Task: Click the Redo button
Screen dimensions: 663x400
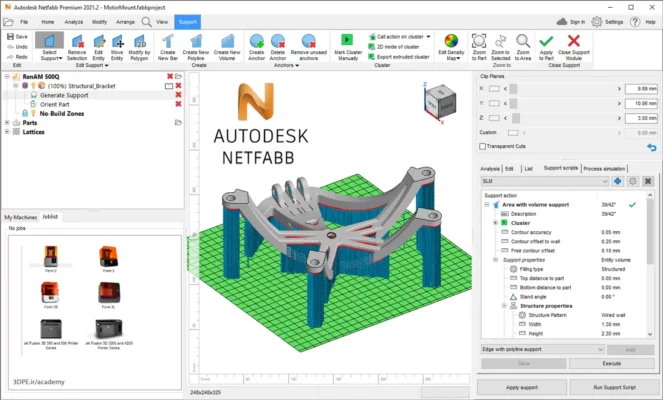Action: tap(17, 57)
